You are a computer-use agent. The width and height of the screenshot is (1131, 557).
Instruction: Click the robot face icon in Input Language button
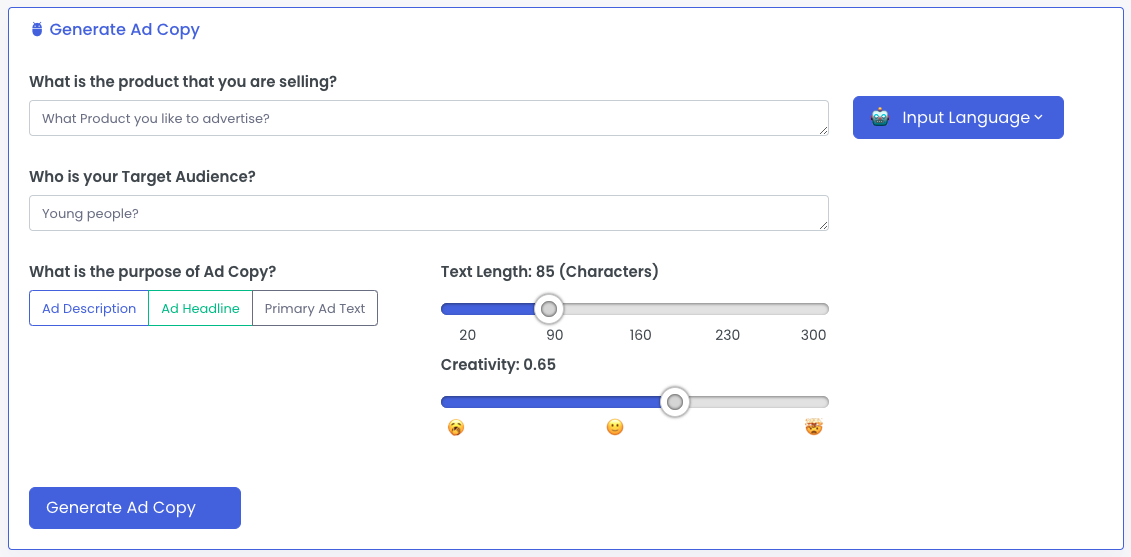[x=880, y=117]
